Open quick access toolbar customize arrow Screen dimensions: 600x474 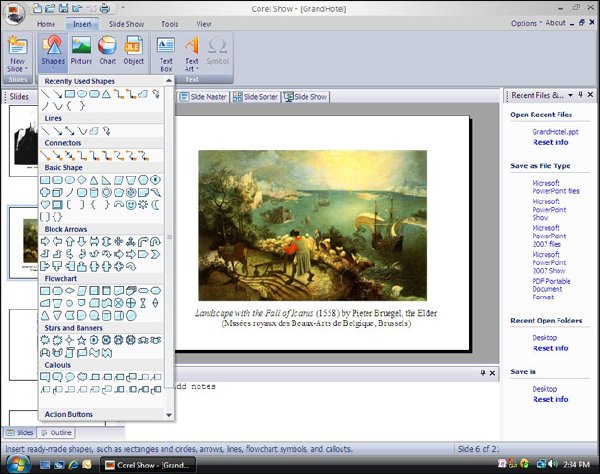[123, 8]
